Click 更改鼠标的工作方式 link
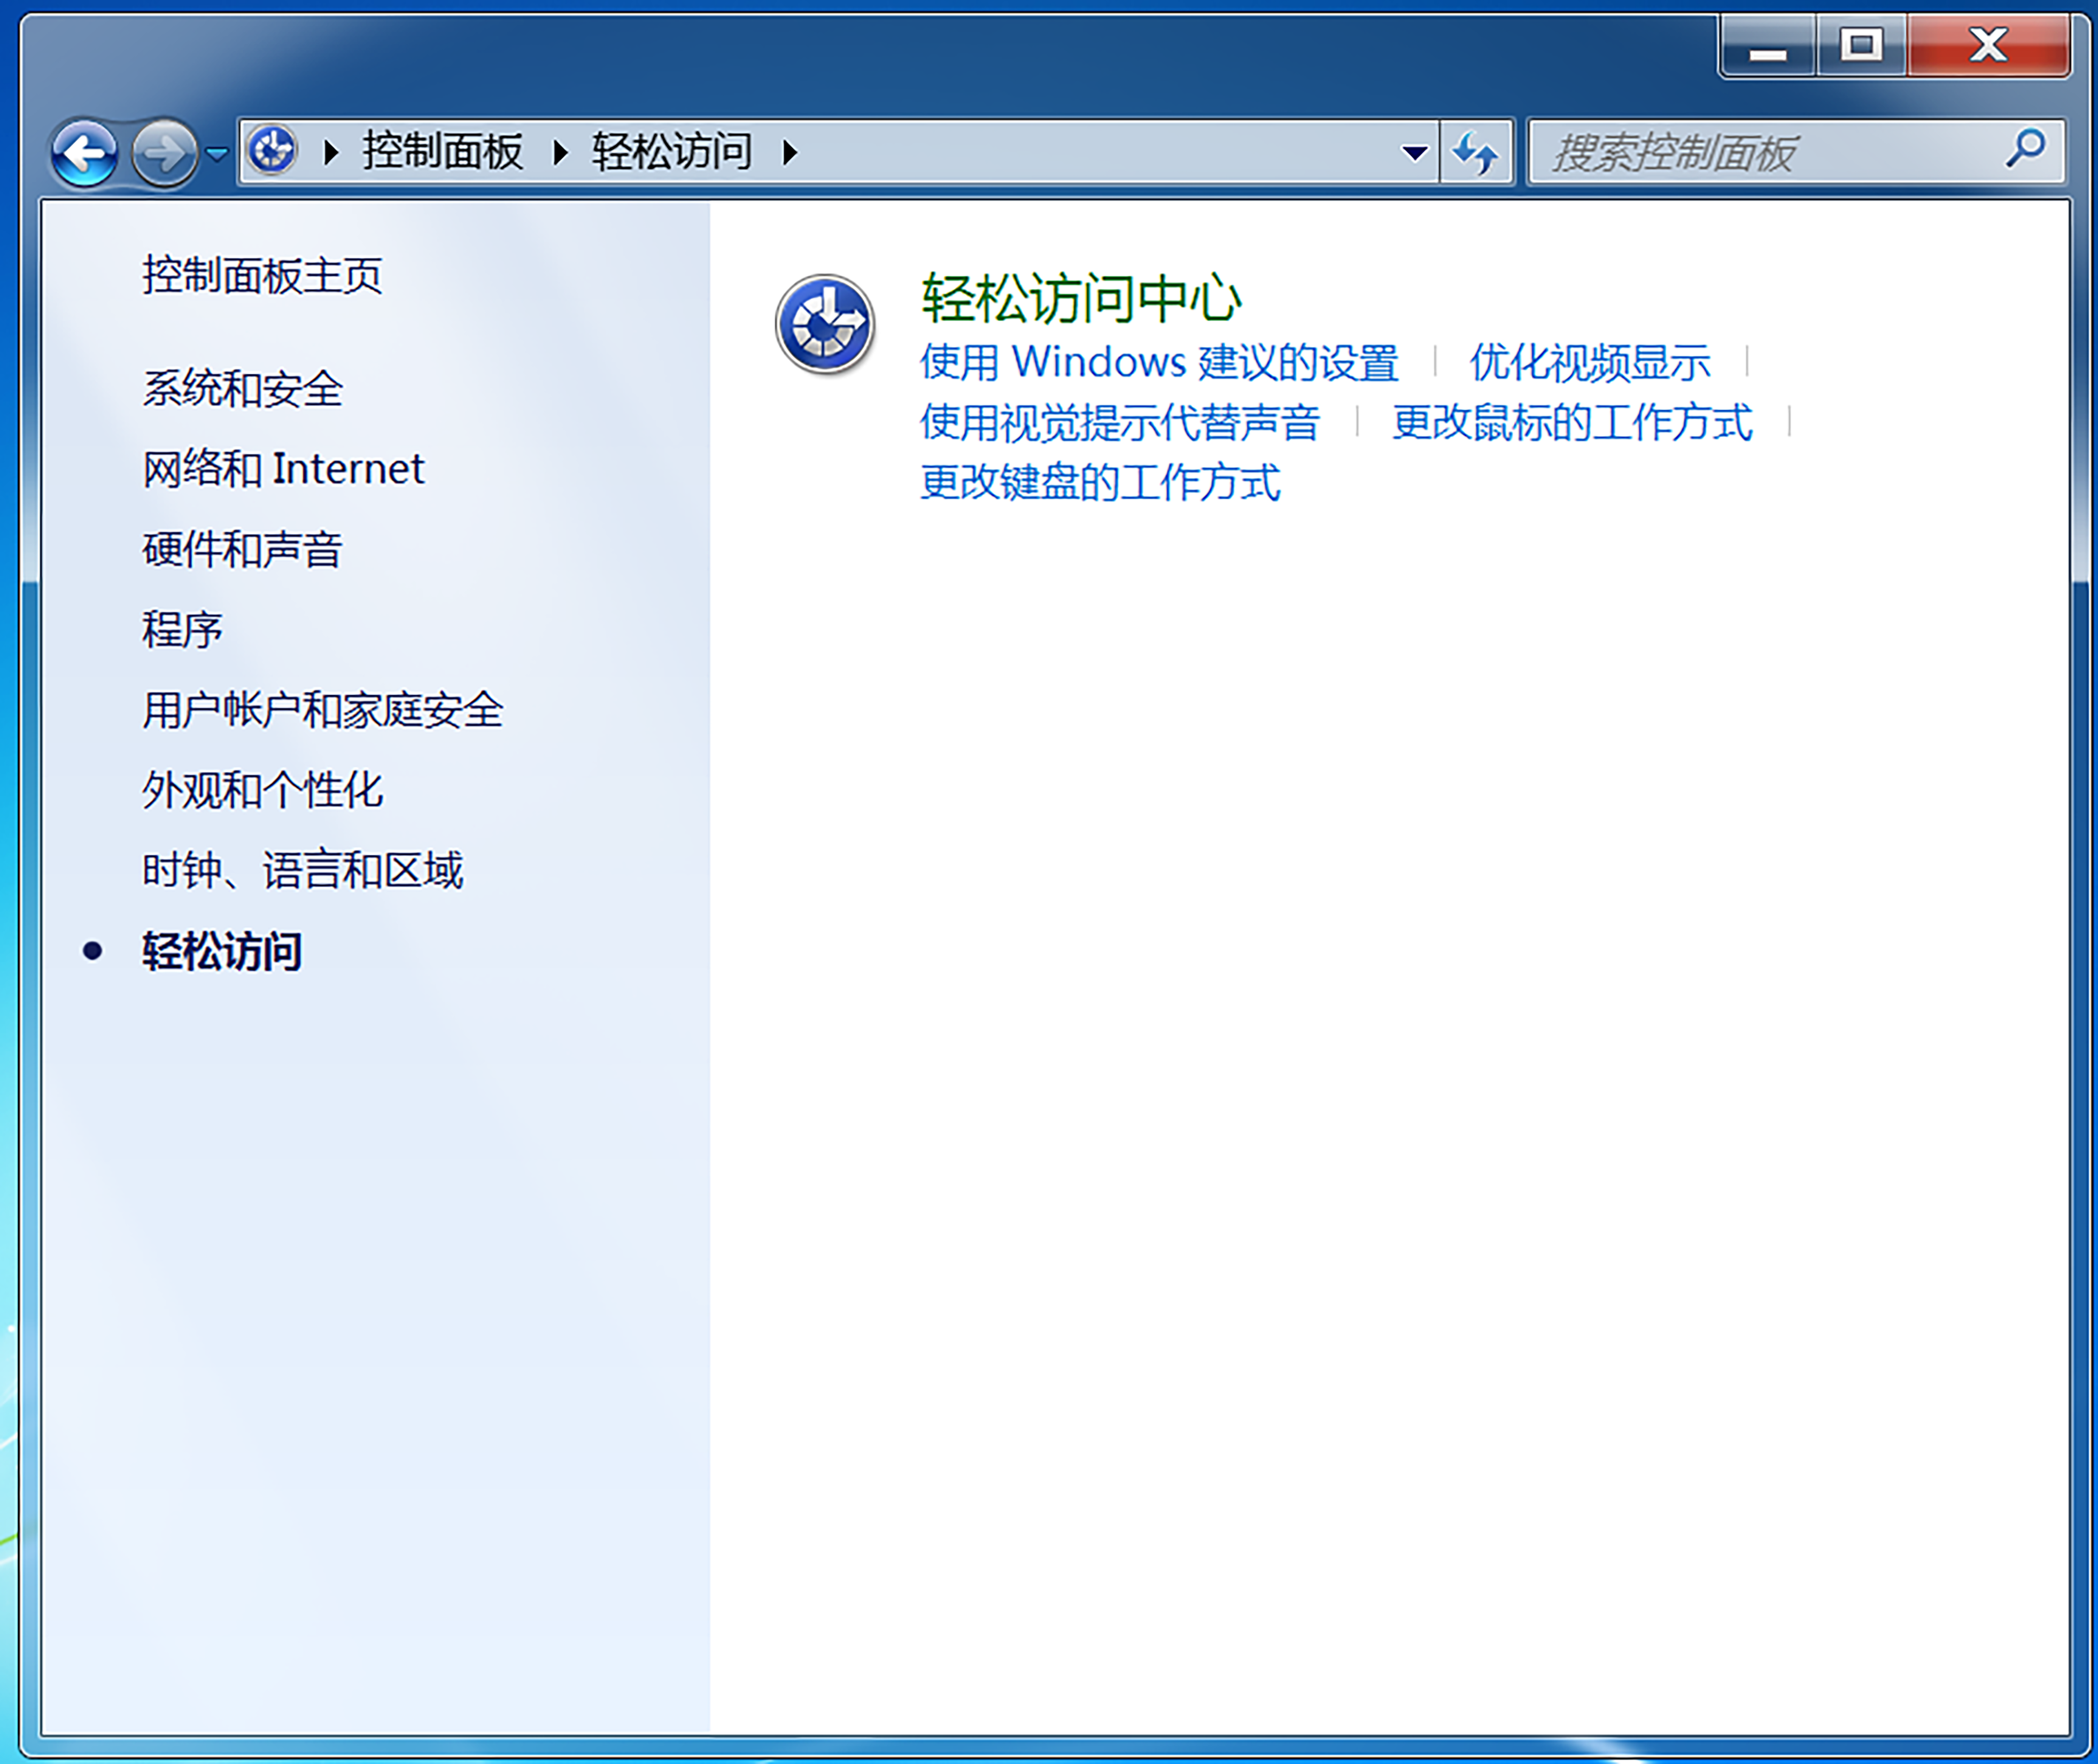Image resolution: width=2098 pixels, height=1764 pixels. coord(1571,422)
